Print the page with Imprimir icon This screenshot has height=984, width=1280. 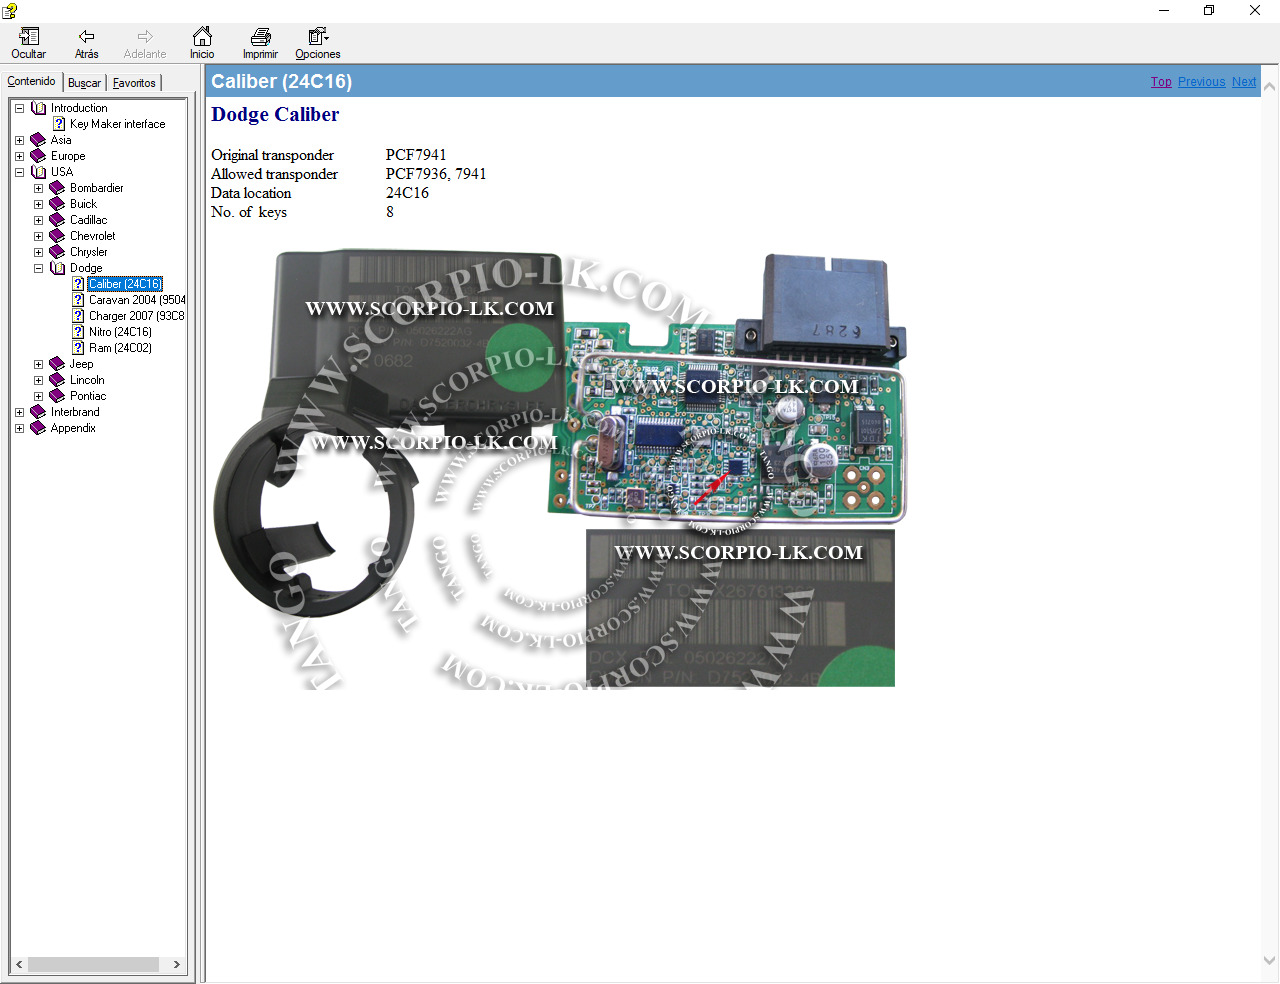click(260, 37)
